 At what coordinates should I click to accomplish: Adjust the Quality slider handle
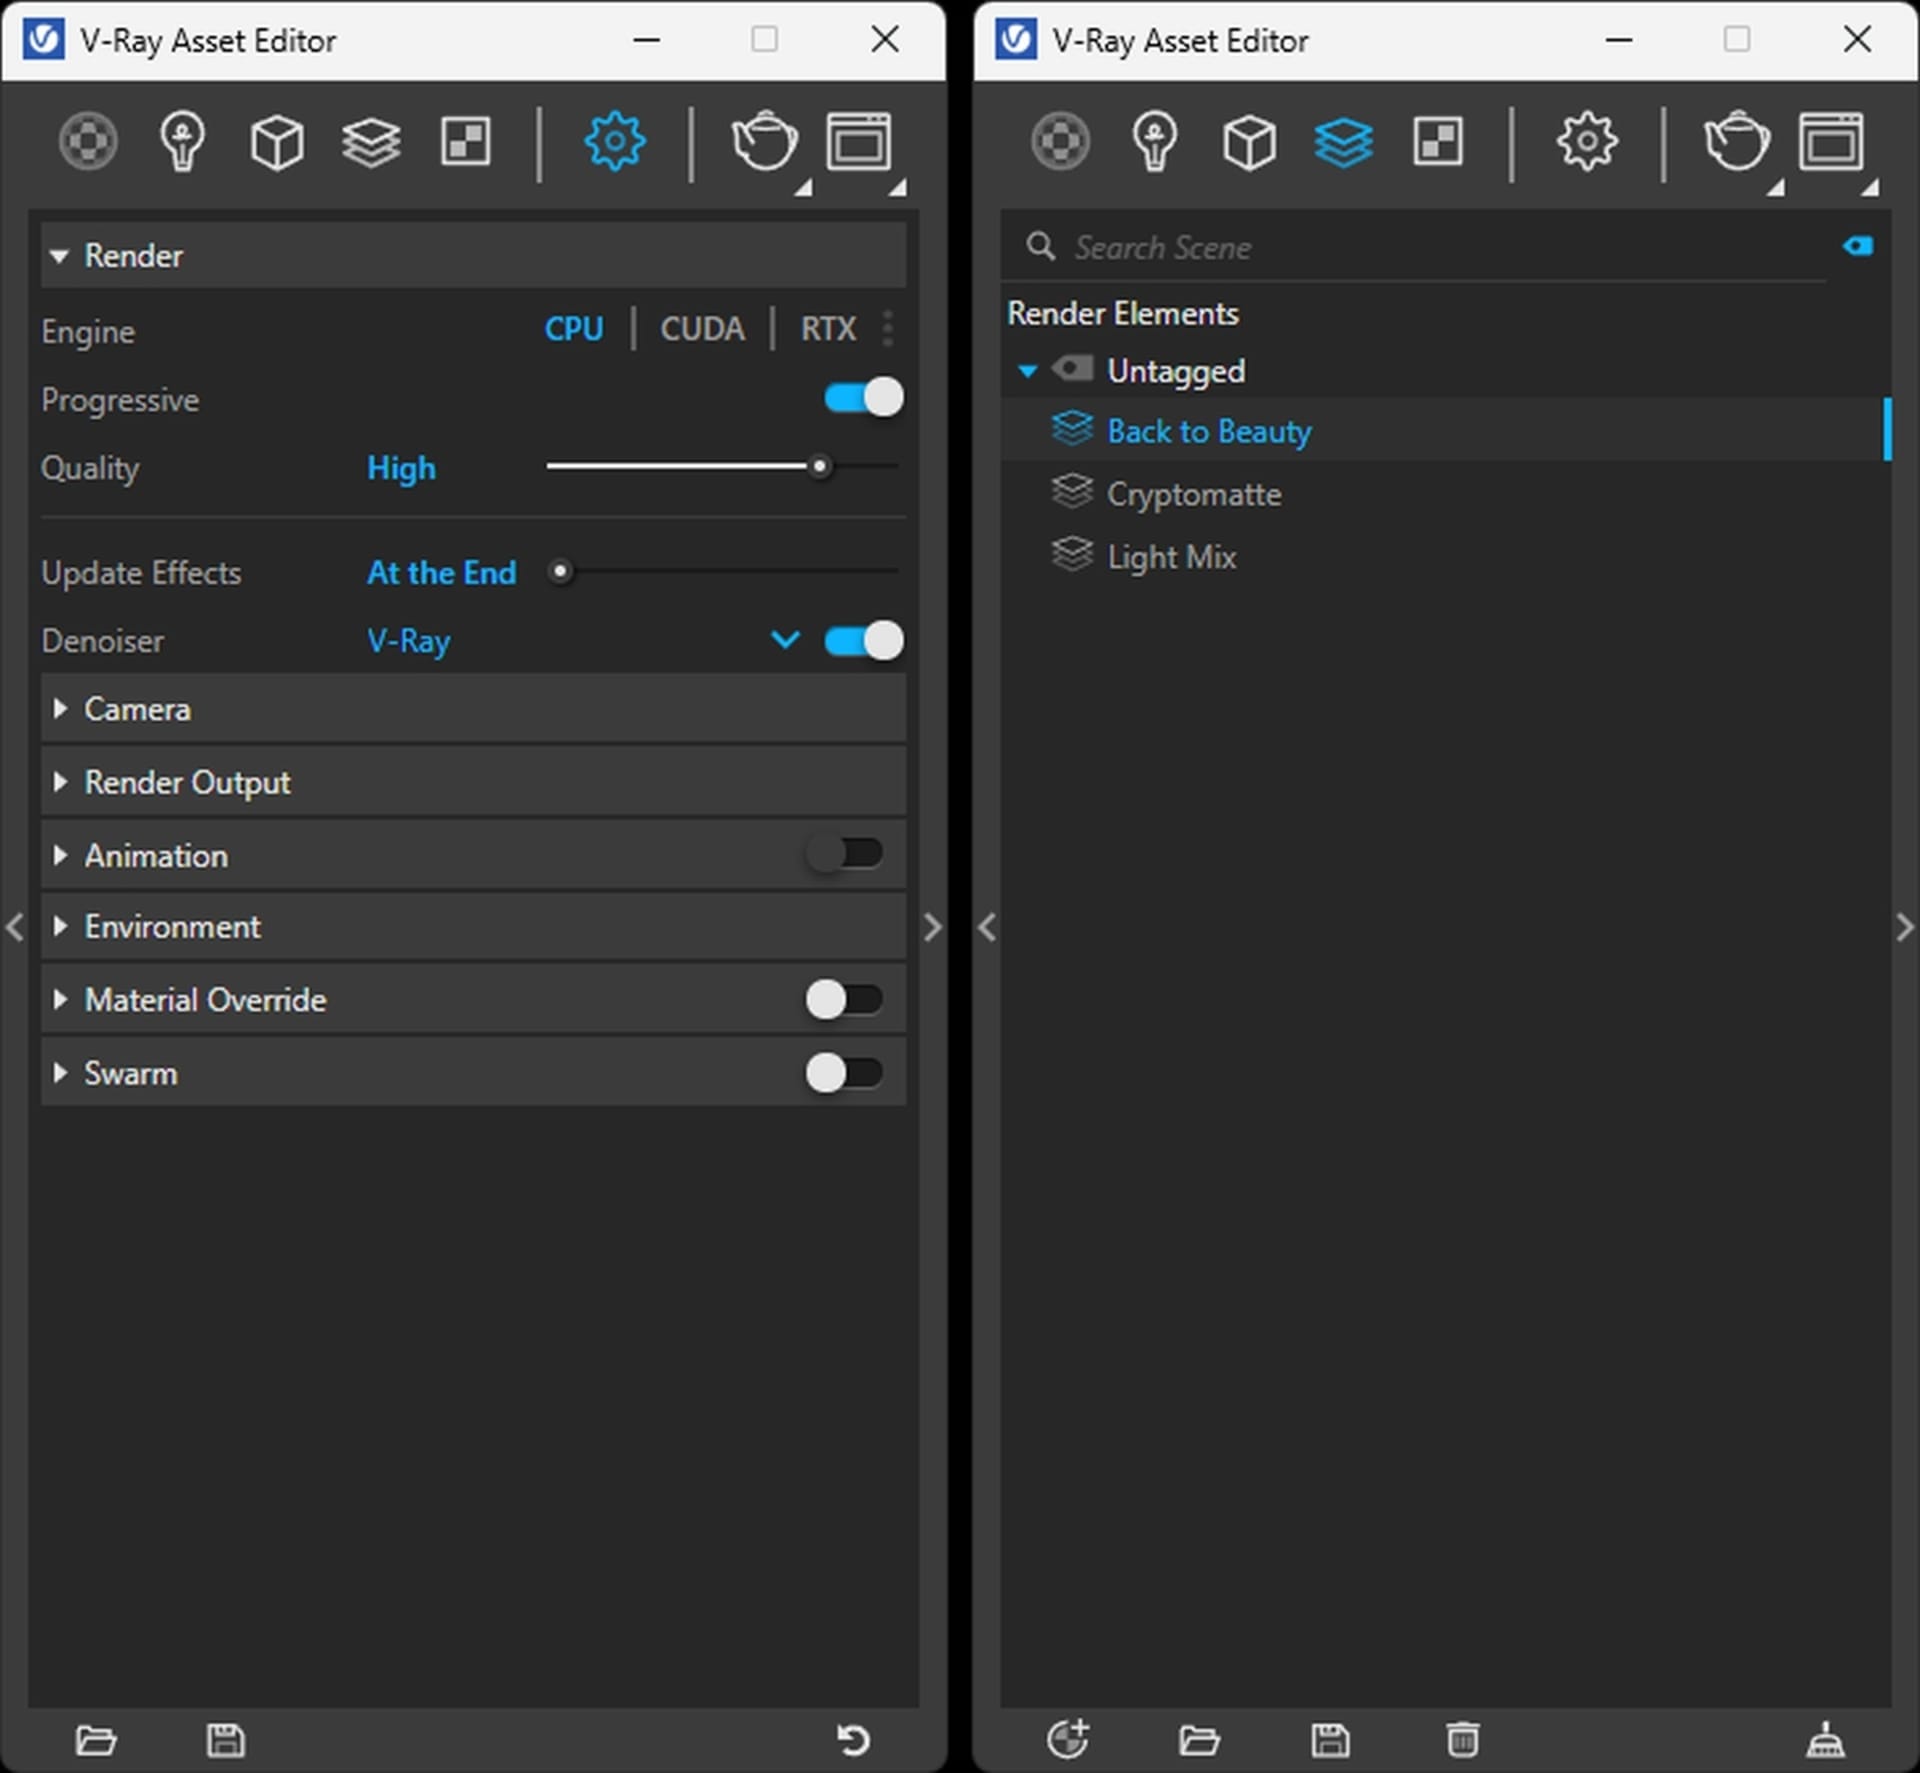pos(819,466)
